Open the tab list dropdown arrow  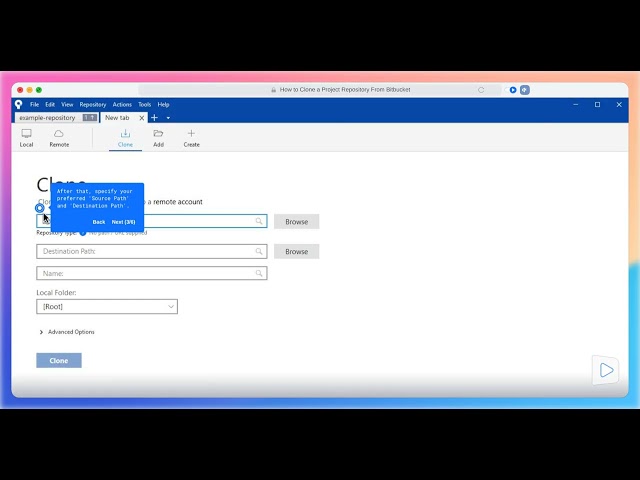pos(168,118)
